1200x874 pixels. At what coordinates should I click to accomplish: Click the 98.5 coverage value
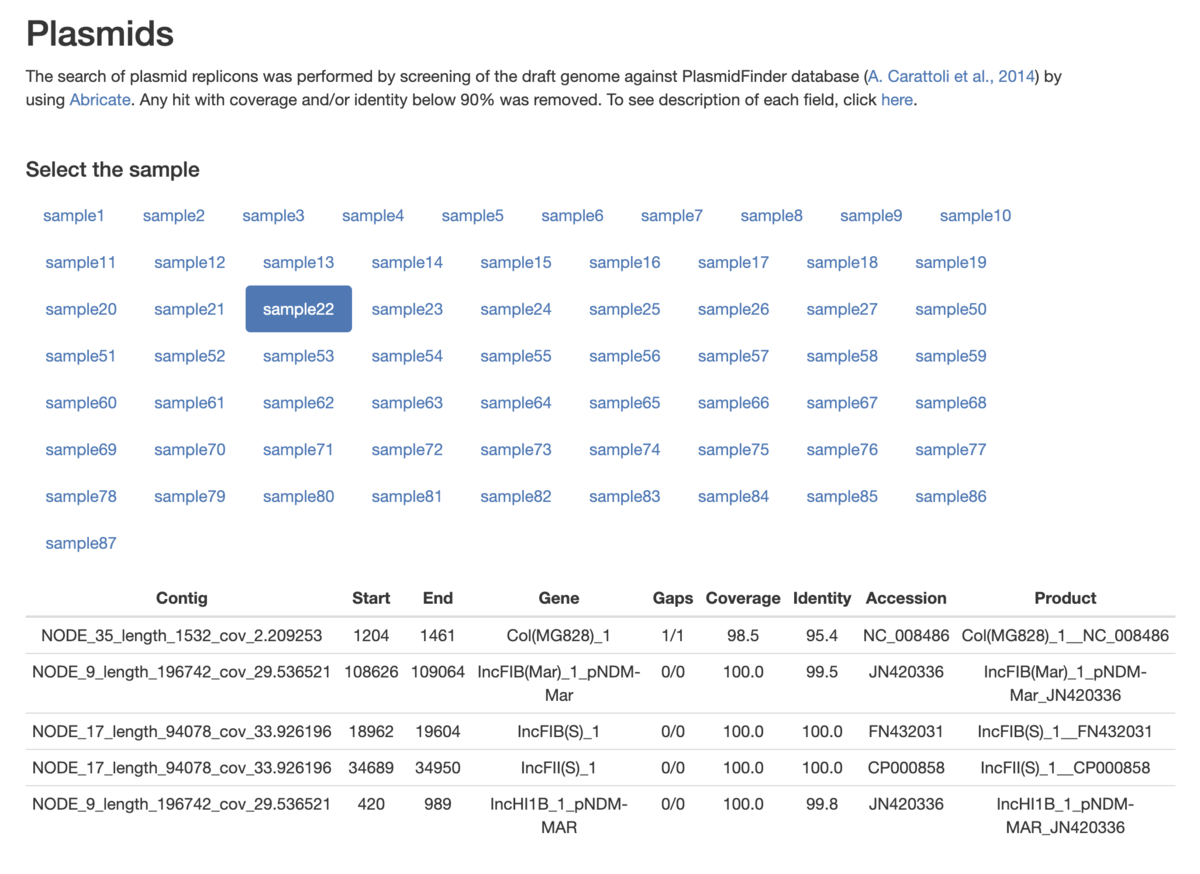(743, 635)
